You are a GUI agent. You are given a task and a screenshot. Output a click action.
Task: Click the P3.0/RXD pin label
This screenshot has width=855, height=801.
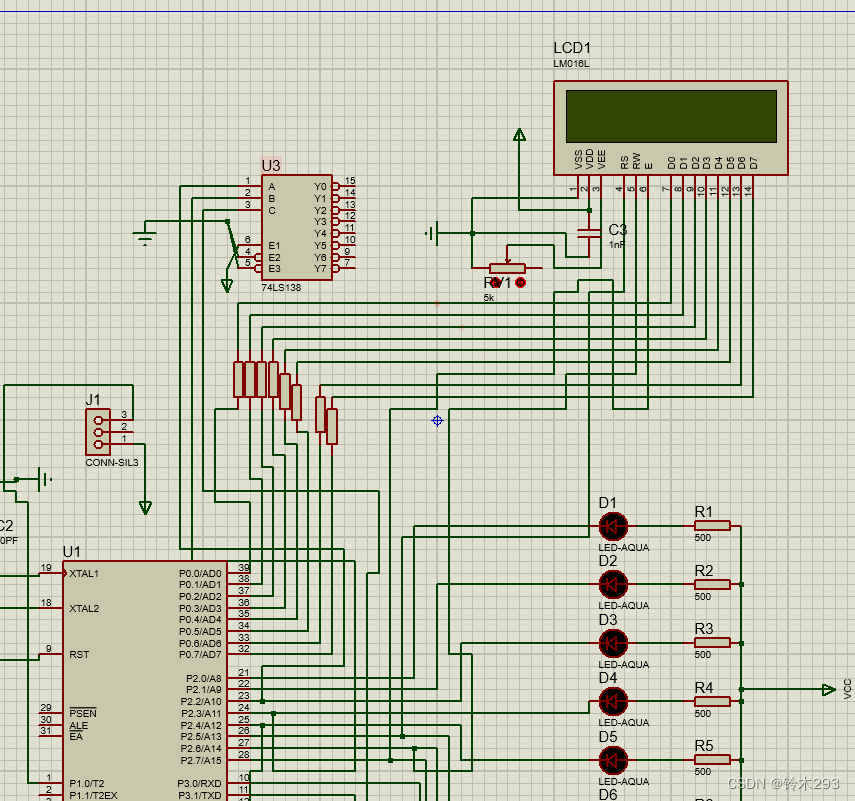(x=200, y=784)
